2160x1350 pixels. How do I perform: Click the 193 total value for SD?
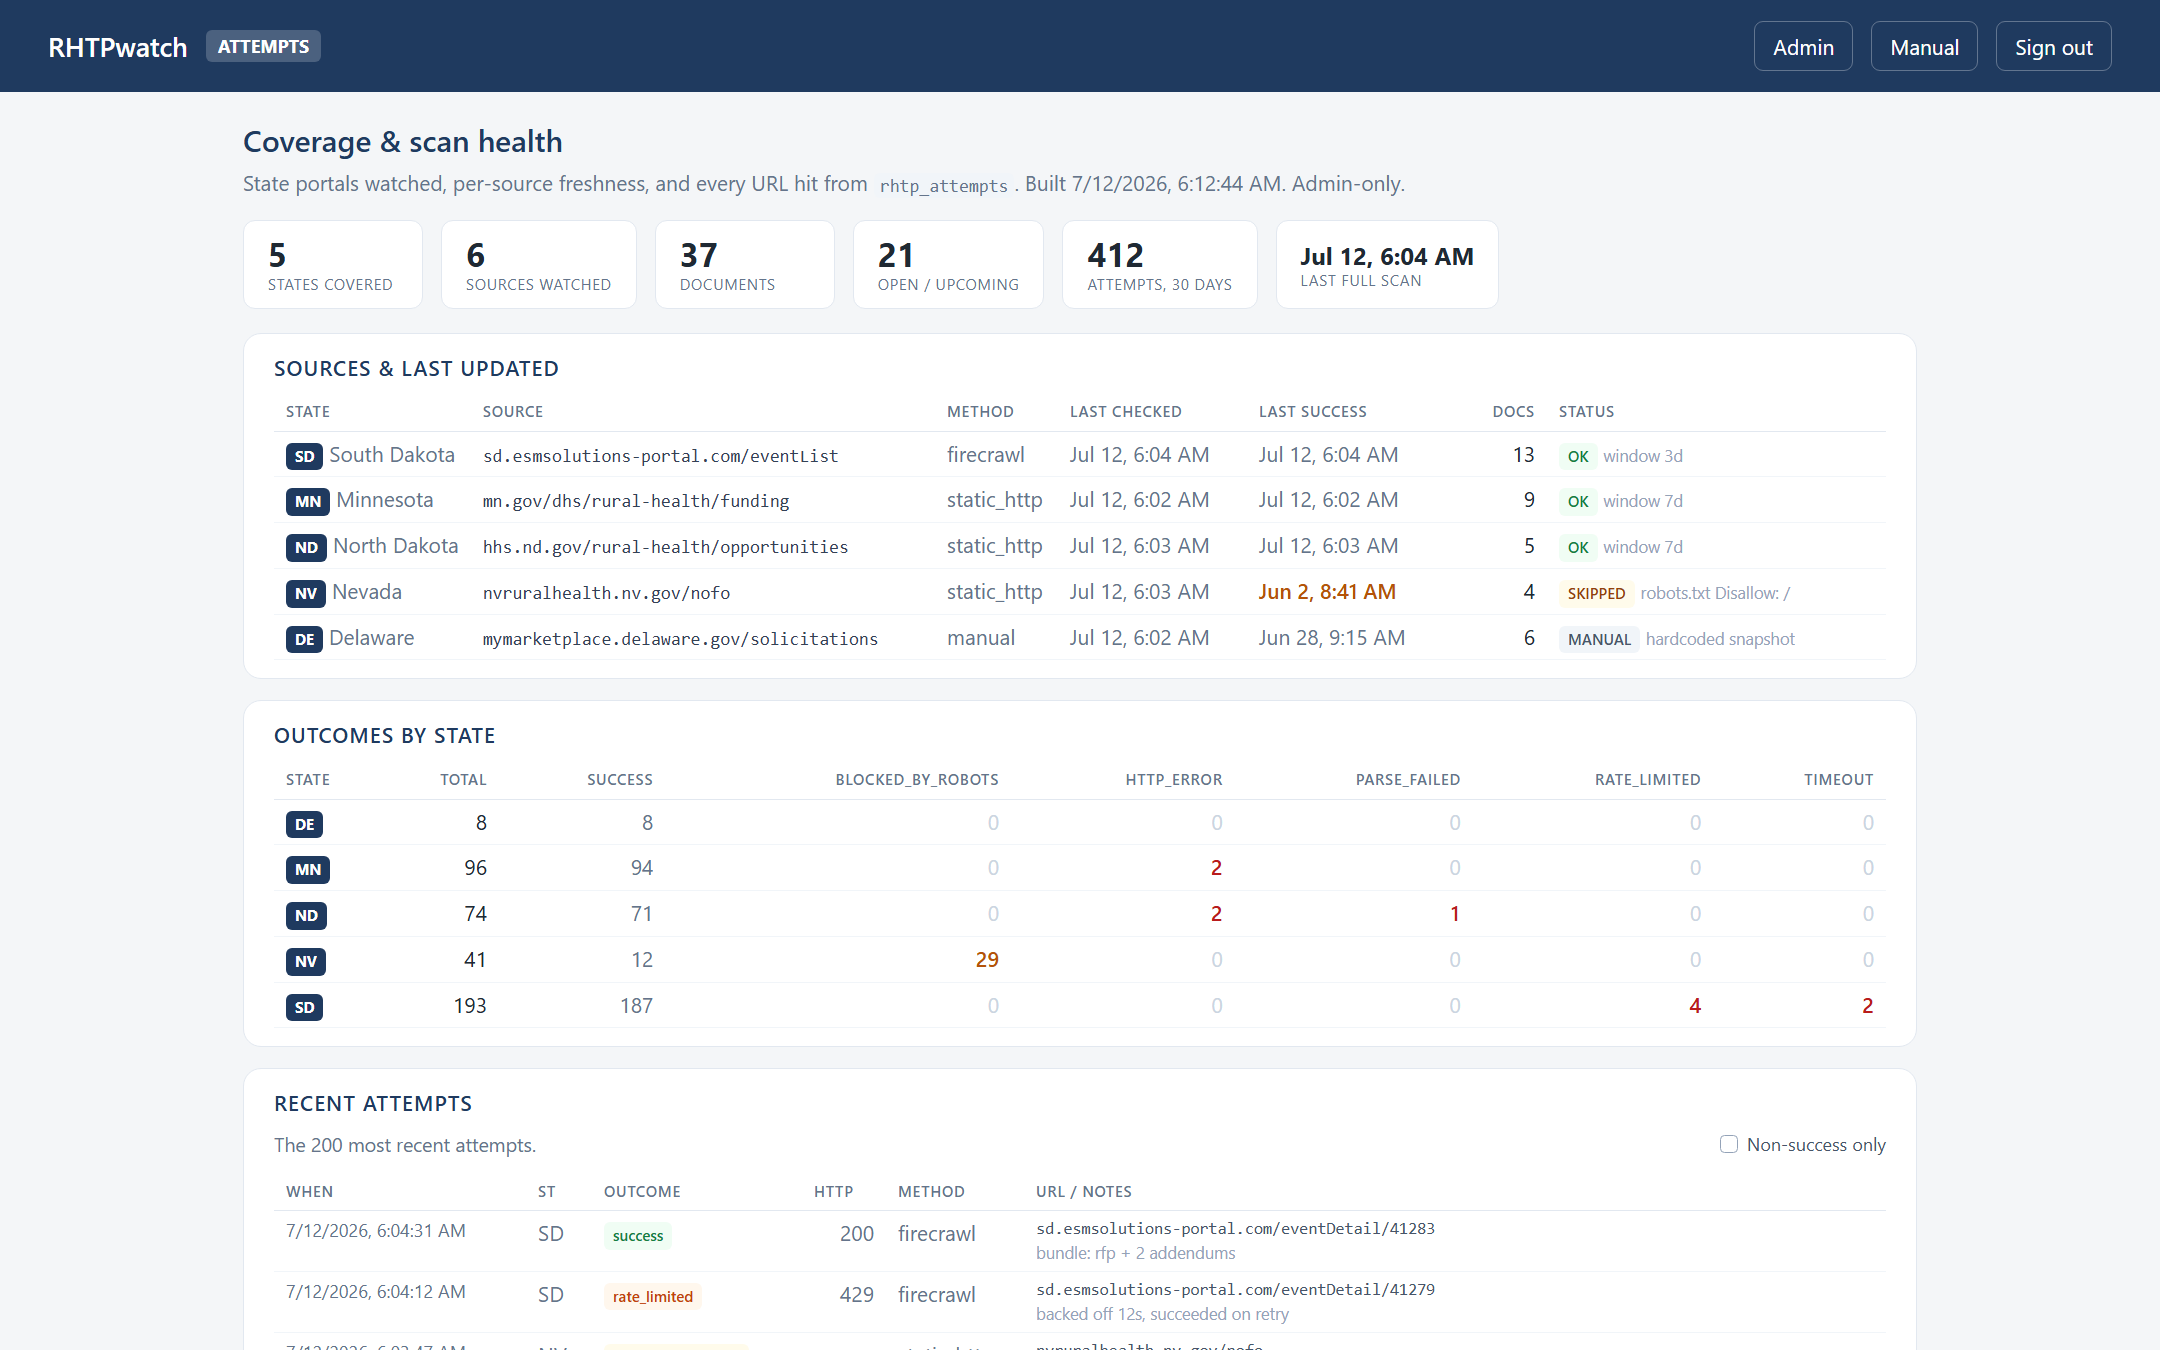pos(470,1006)
